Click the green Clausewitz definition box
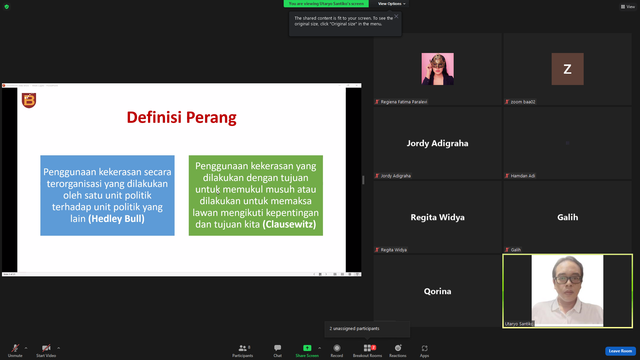 point(256,195)
